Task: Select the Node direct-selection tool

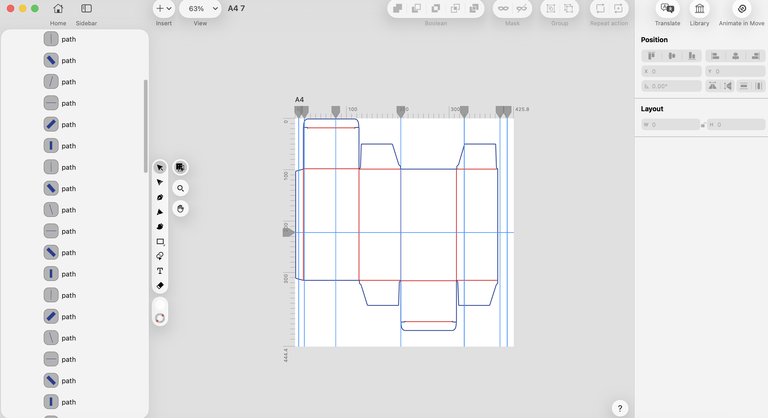Action: [160, 182]
